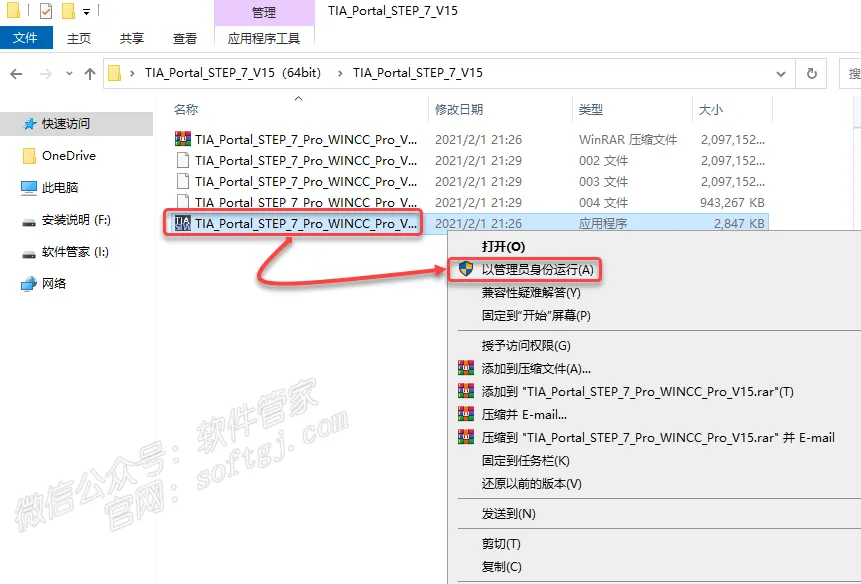Sort by the 类型 column header
The height and width of the screenshot is (584, 861).
[590, 110]
